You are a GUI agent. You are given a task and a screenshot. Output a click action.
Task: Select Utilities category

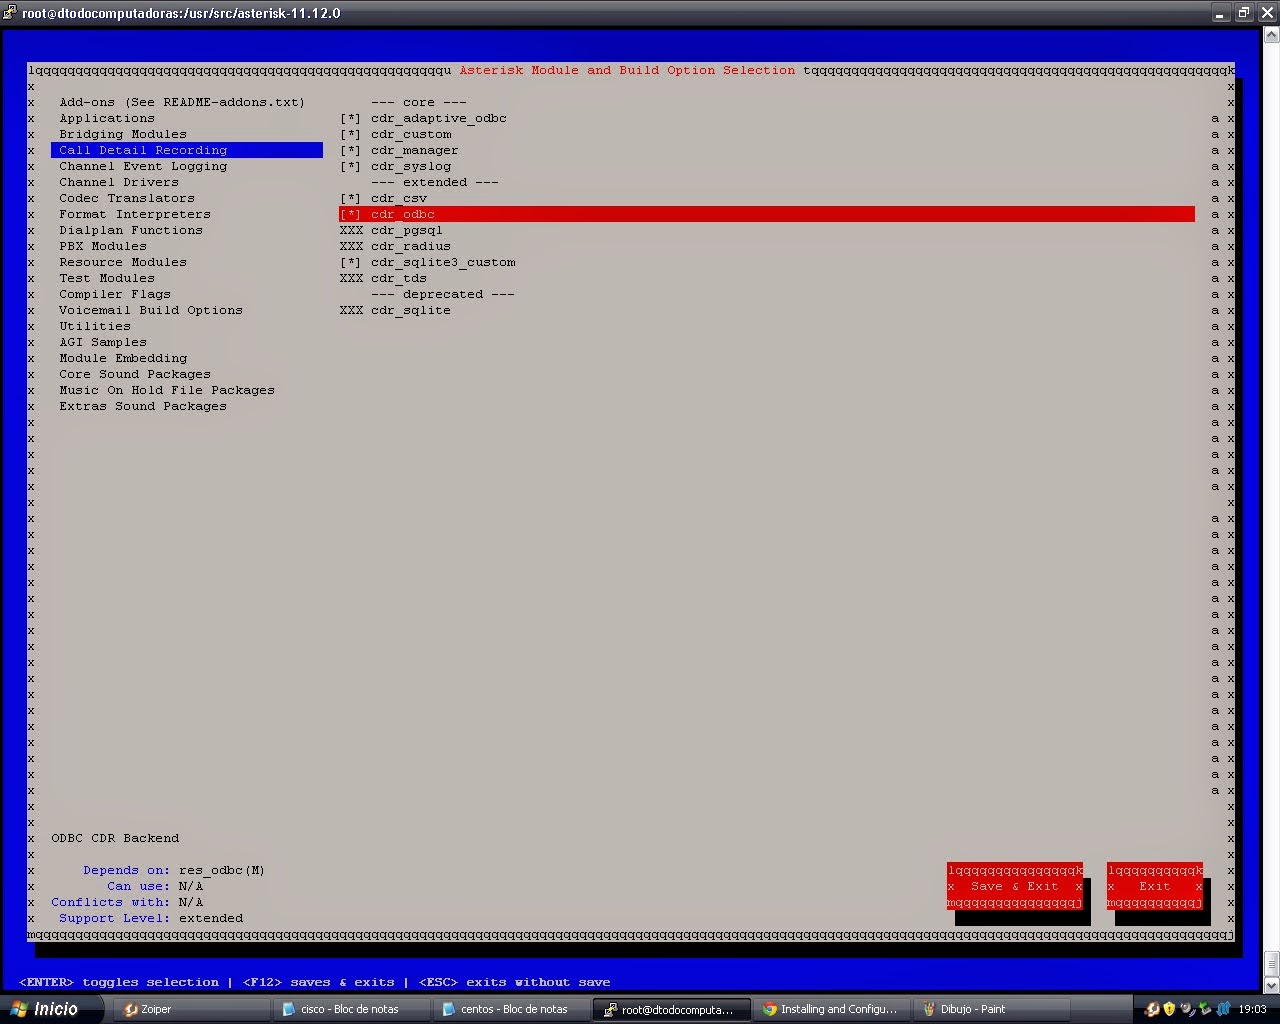pyautogui.click(x=95, y=326)
